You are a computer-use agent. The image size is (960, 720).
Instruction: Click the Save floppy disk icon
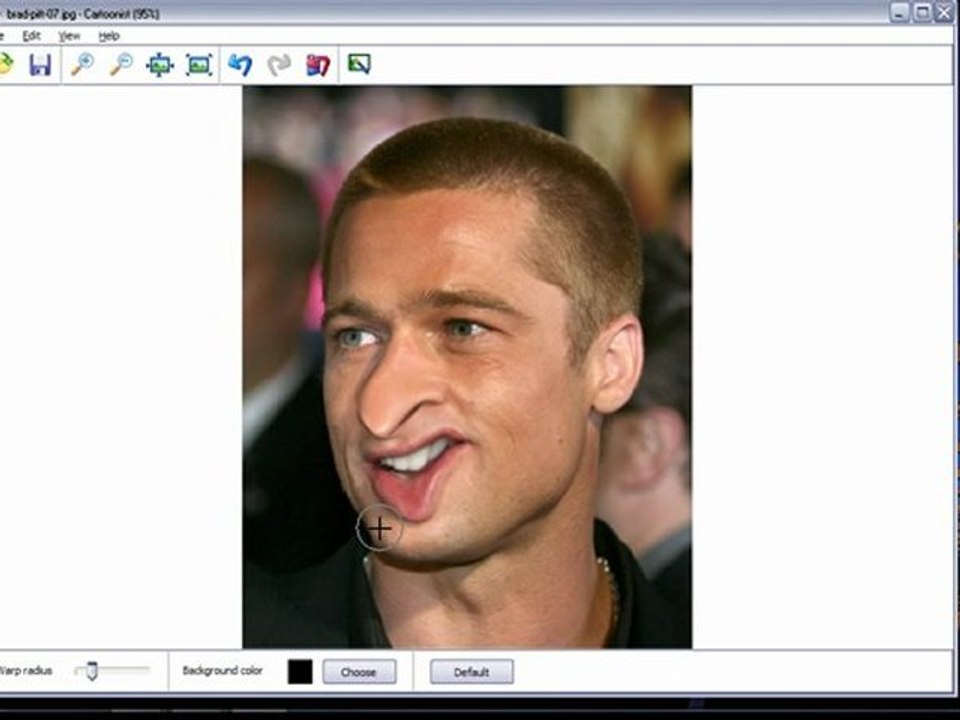click(x=40, y=64)
